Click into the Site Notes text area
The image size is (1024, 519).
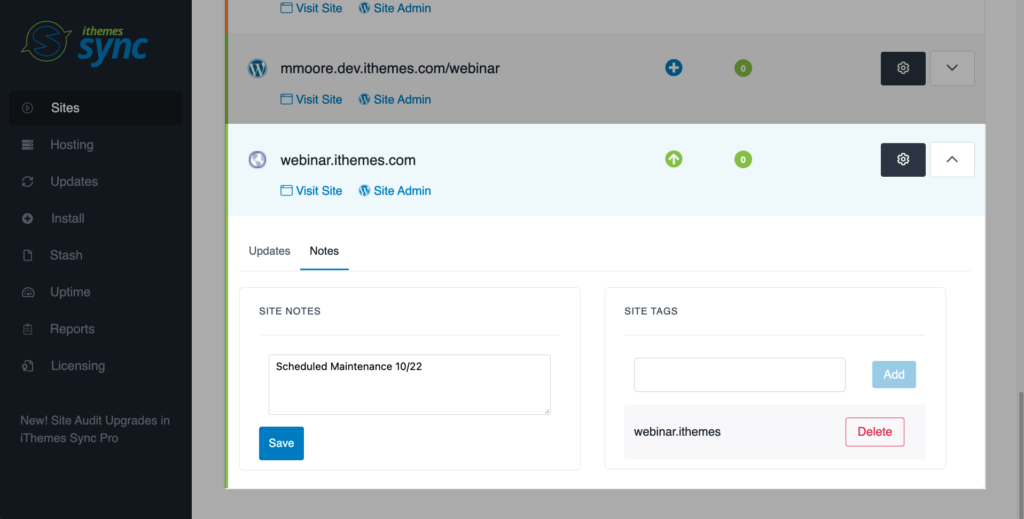[x=409, y=385]
